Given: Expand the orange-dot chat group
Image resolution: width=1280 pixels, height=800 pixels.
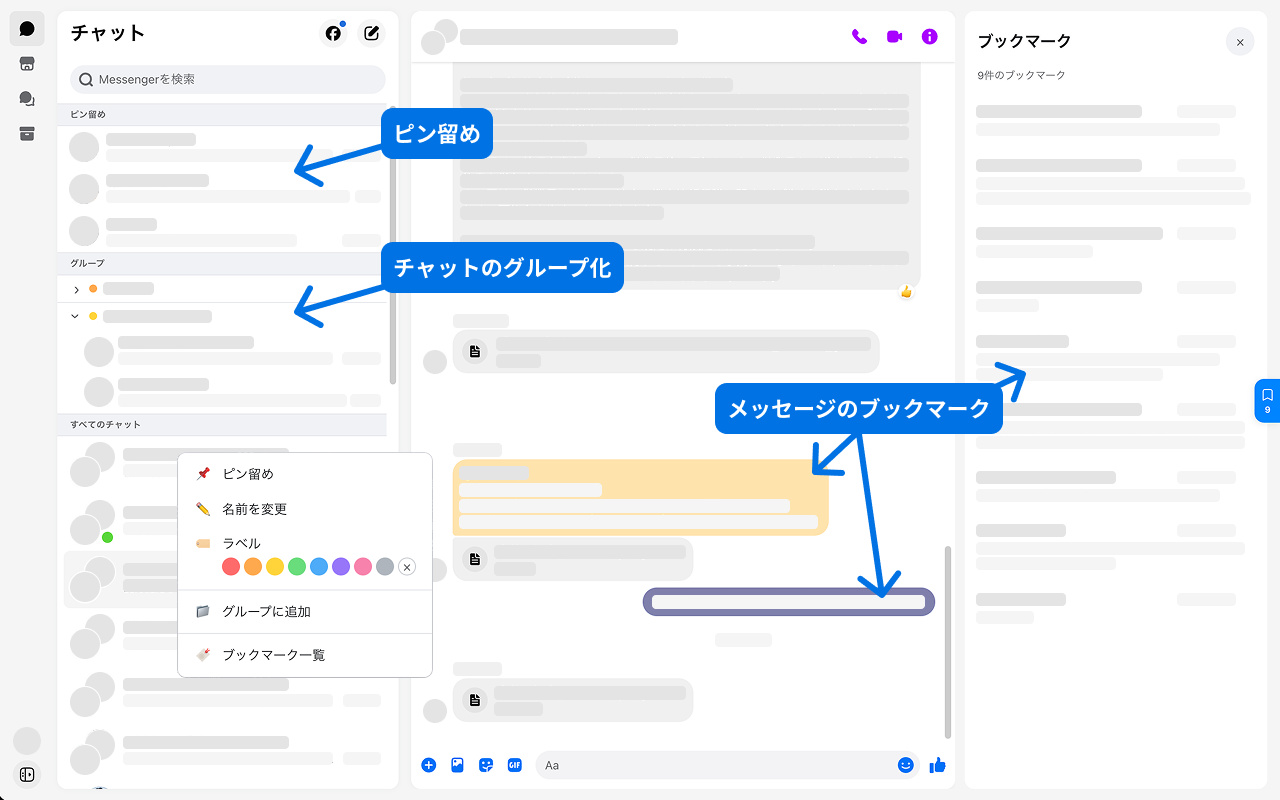Looking at the screenshot, I should click(77, 289).
